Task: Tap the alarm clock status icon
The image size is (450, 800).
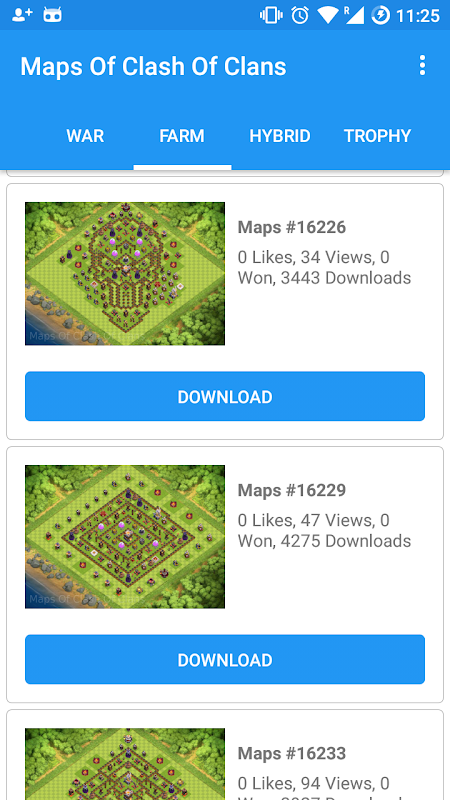Action: coord(300,15)
